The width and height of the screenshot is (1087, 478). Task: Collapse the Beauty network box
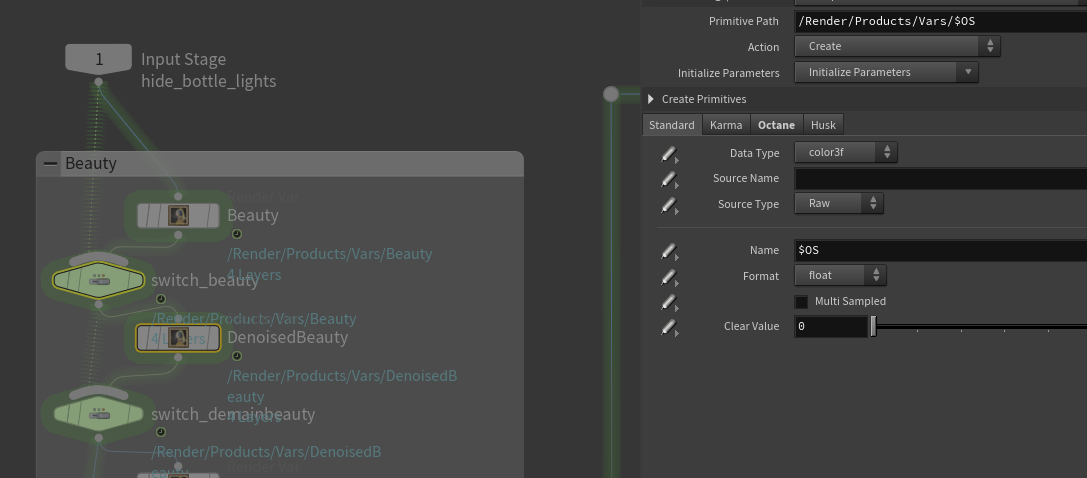(x=52, y=164)
